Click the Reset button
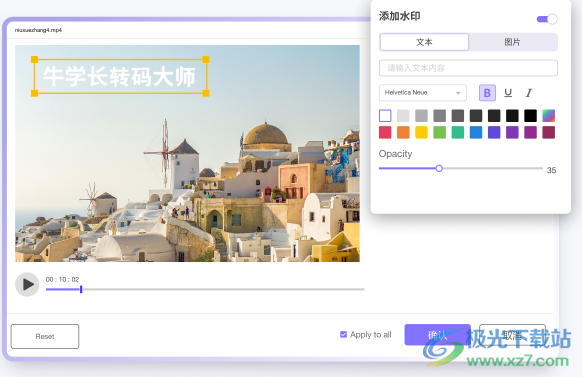This screenshot has height=377, width=582. click(45, 337)
